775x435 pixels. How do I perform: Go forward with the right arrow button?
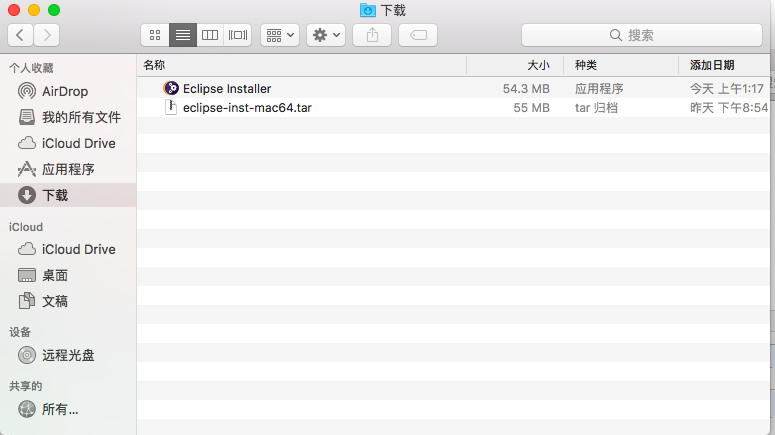(47, 35)
